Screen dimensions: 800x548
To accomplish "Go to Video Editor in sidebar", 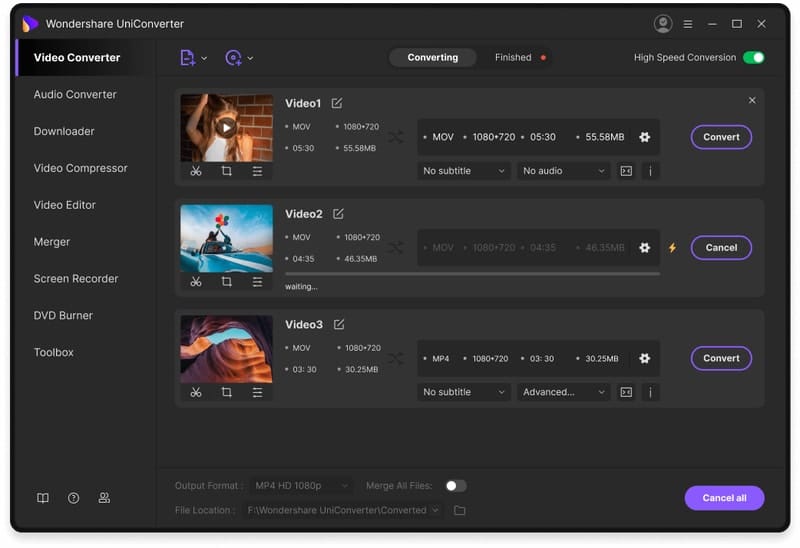I will [65, 205].
